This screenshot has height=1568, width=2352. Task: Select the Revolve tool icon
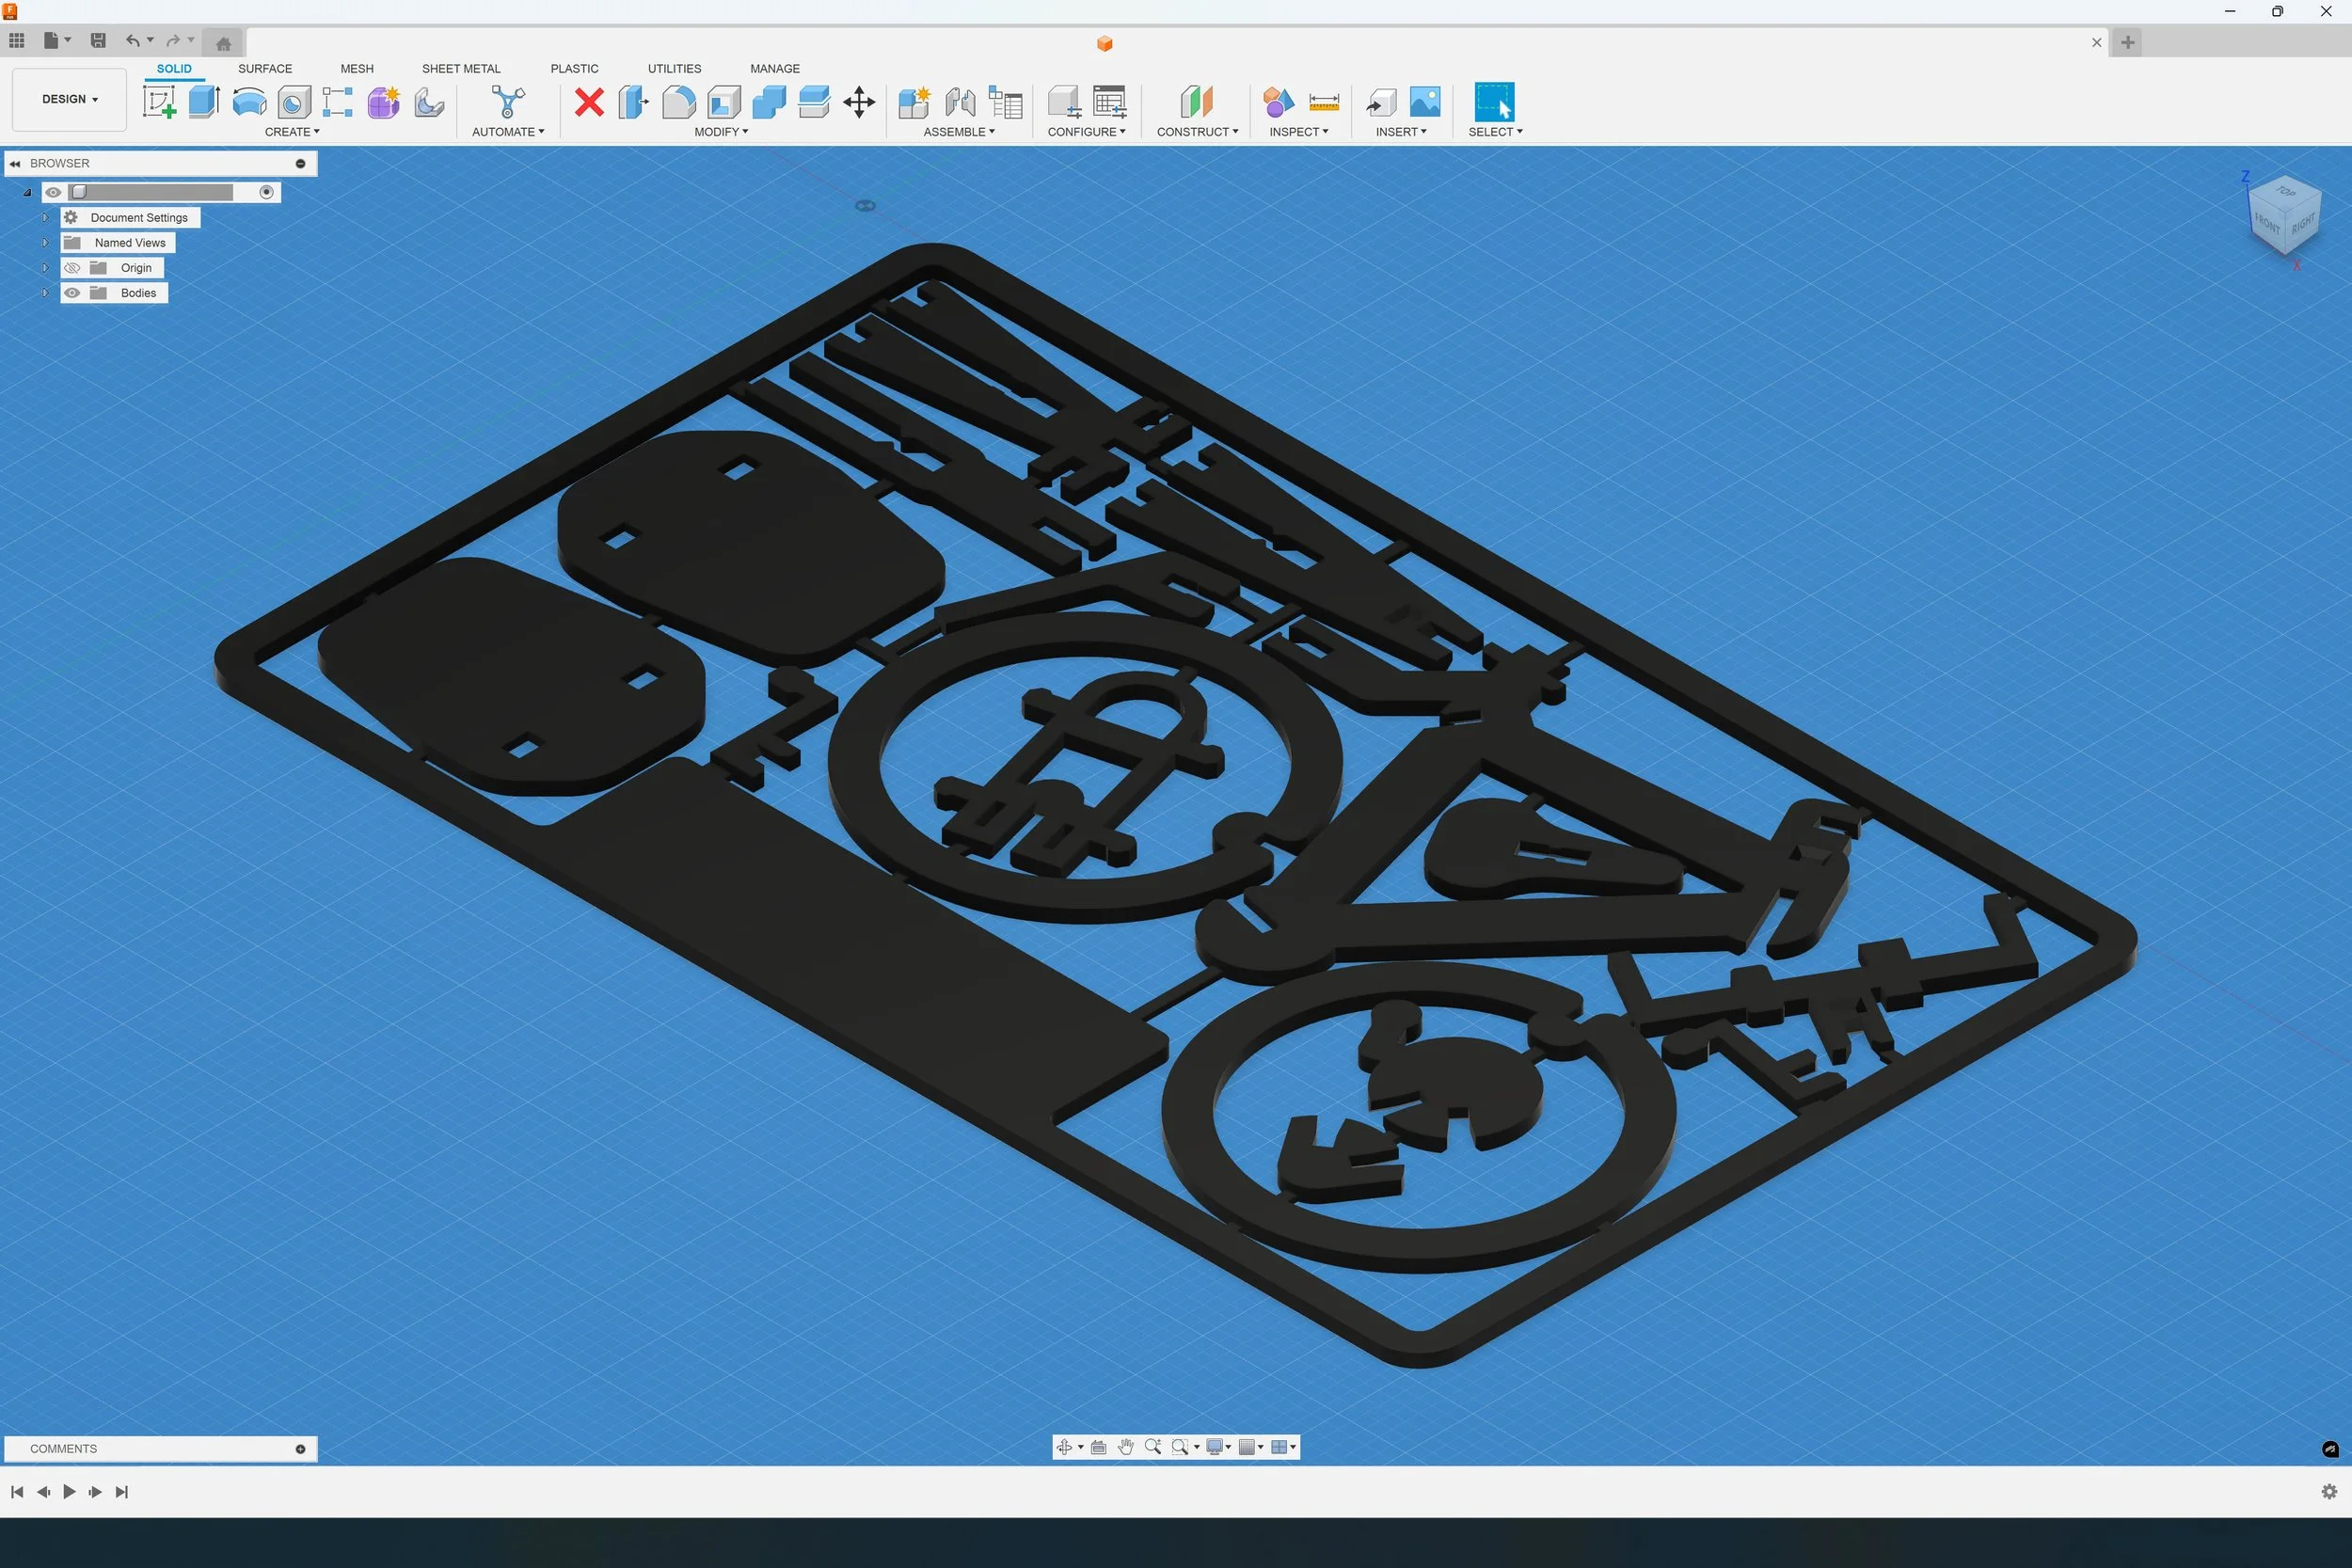[x=249, y=102]
